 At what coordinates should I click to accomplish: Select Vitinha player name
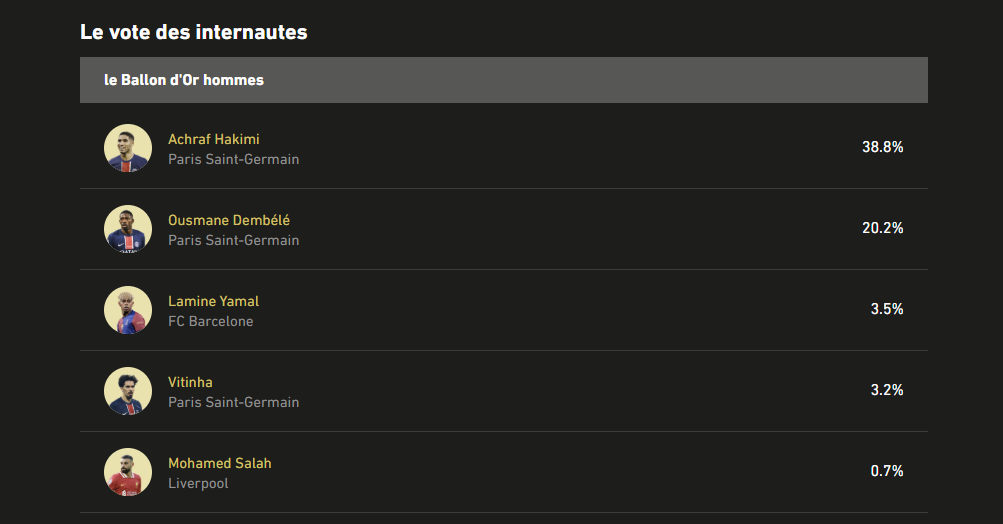click(x=190, y=382)
